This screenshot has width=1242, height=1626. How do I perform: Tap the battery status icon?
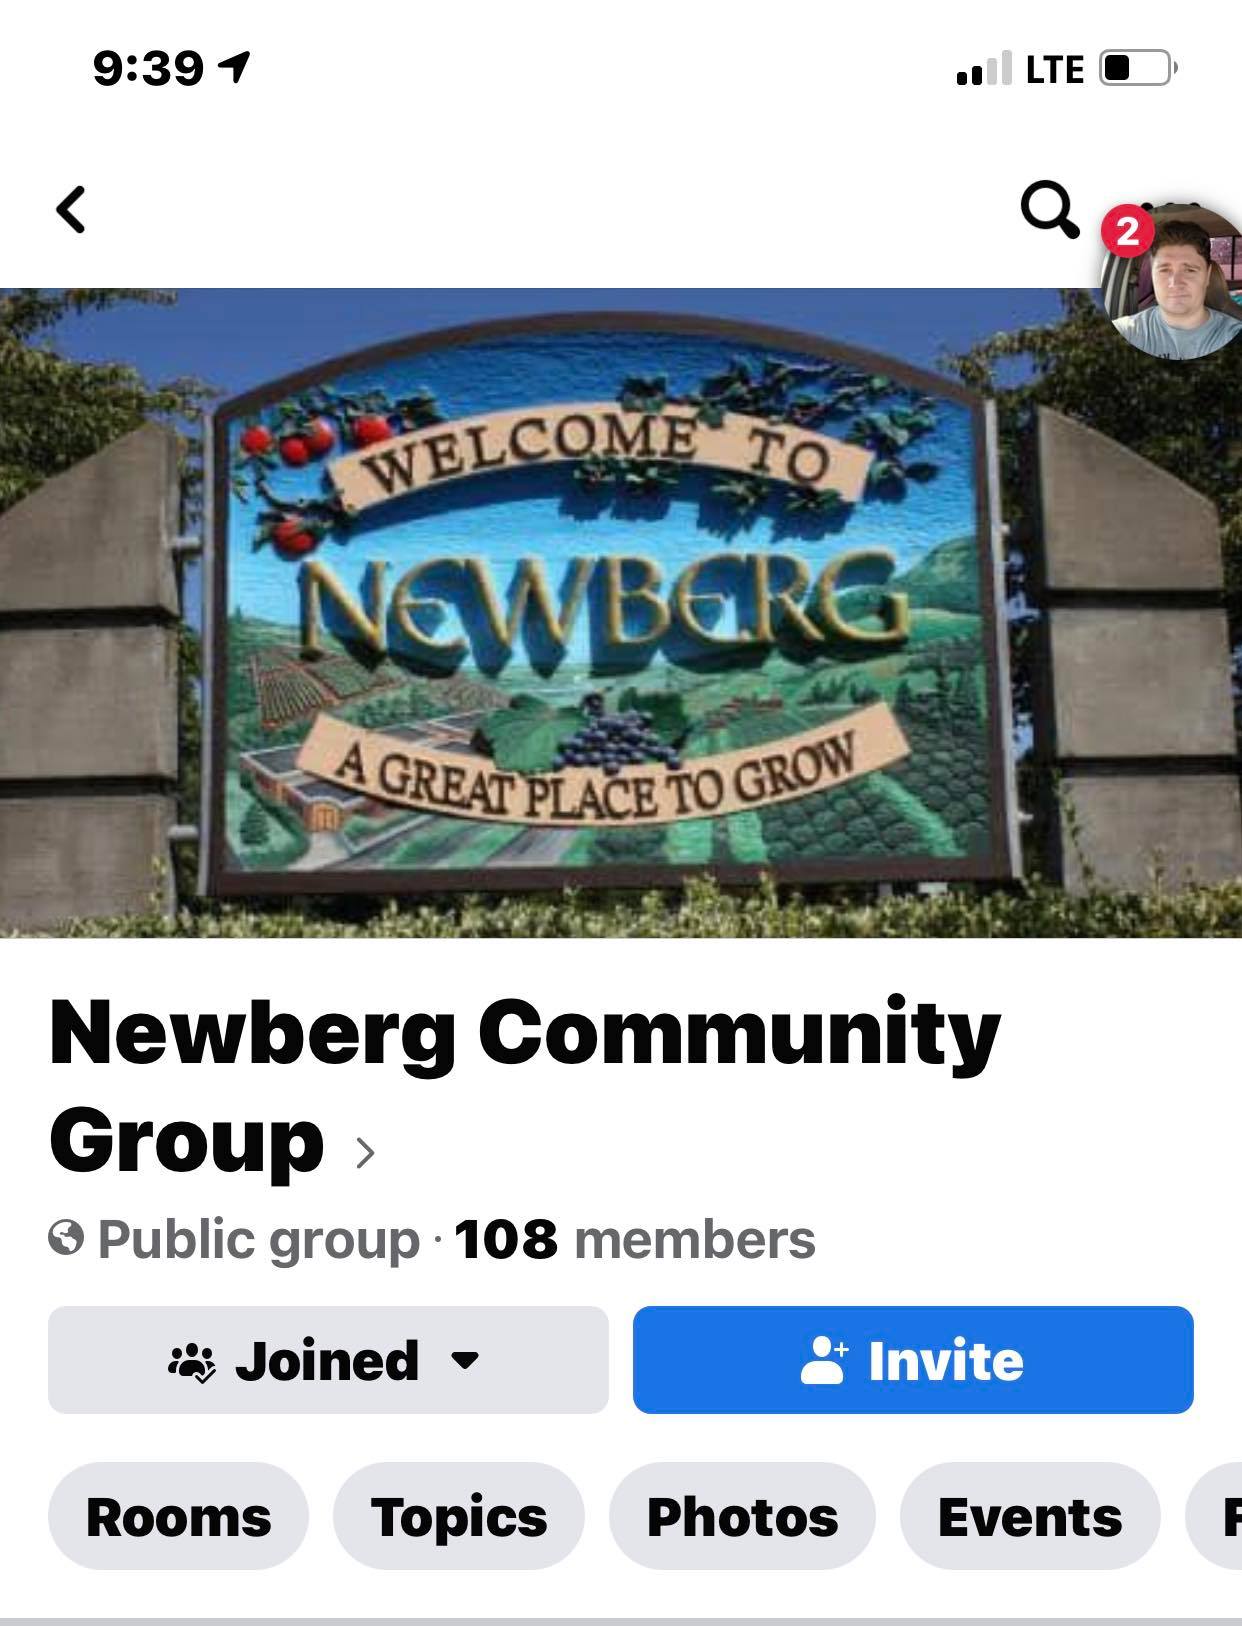1138,68
